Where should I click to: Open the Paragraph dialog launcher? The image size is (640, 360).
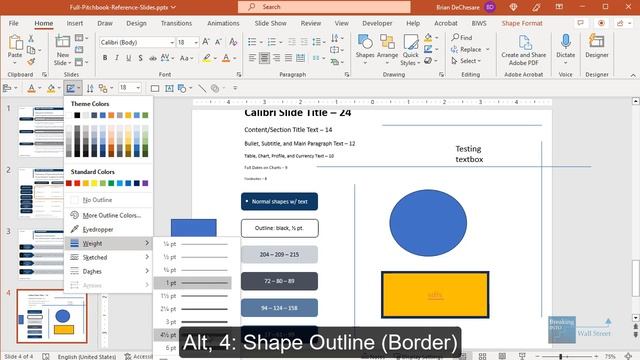point(347,75)
